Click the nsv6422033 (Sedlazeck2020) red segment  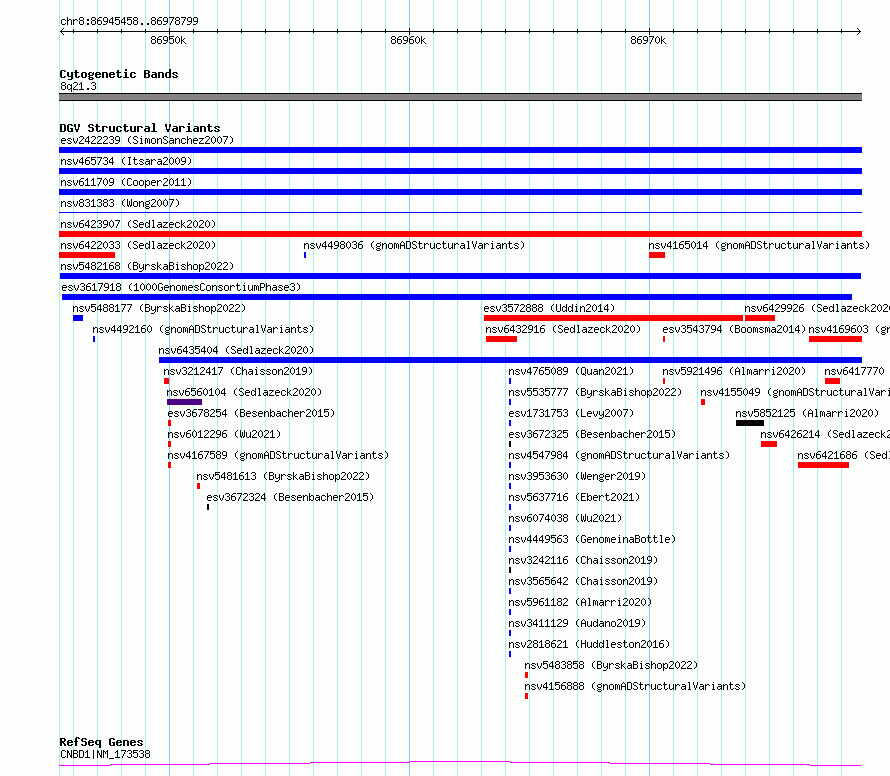[x=87, y=255]
